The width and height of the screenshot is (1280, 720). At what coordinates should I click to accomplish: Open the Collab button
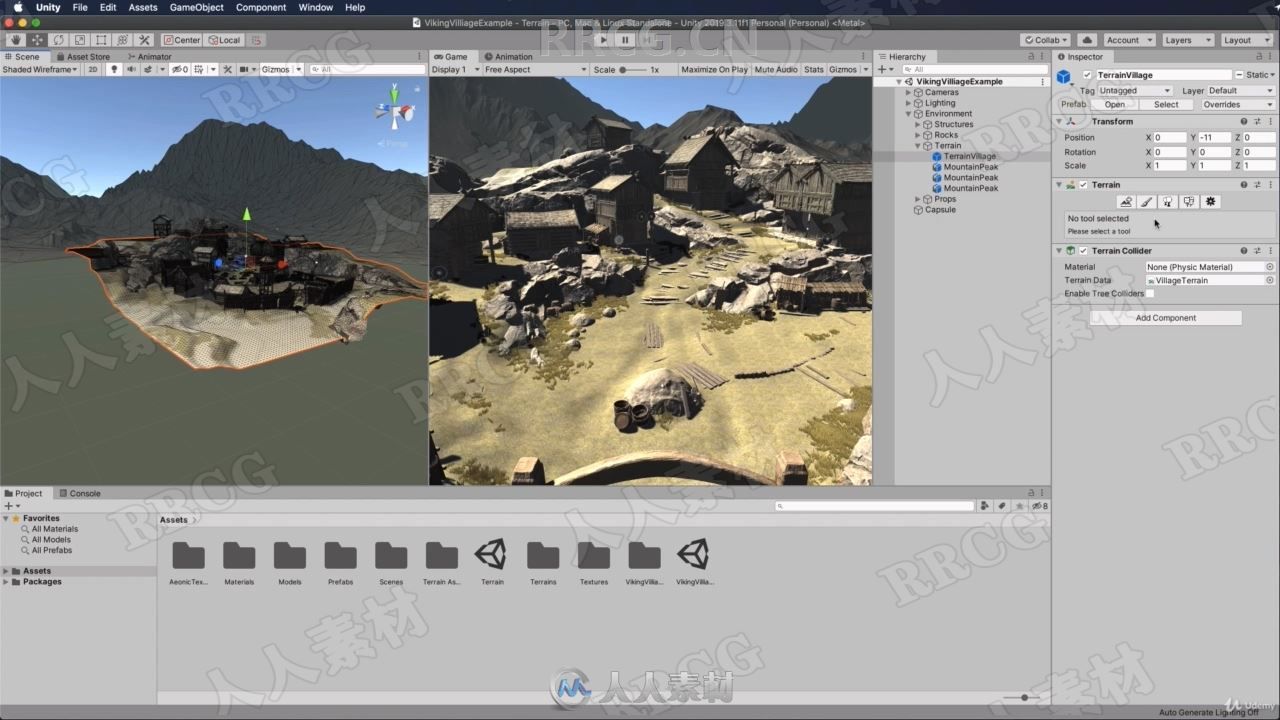1046,40
